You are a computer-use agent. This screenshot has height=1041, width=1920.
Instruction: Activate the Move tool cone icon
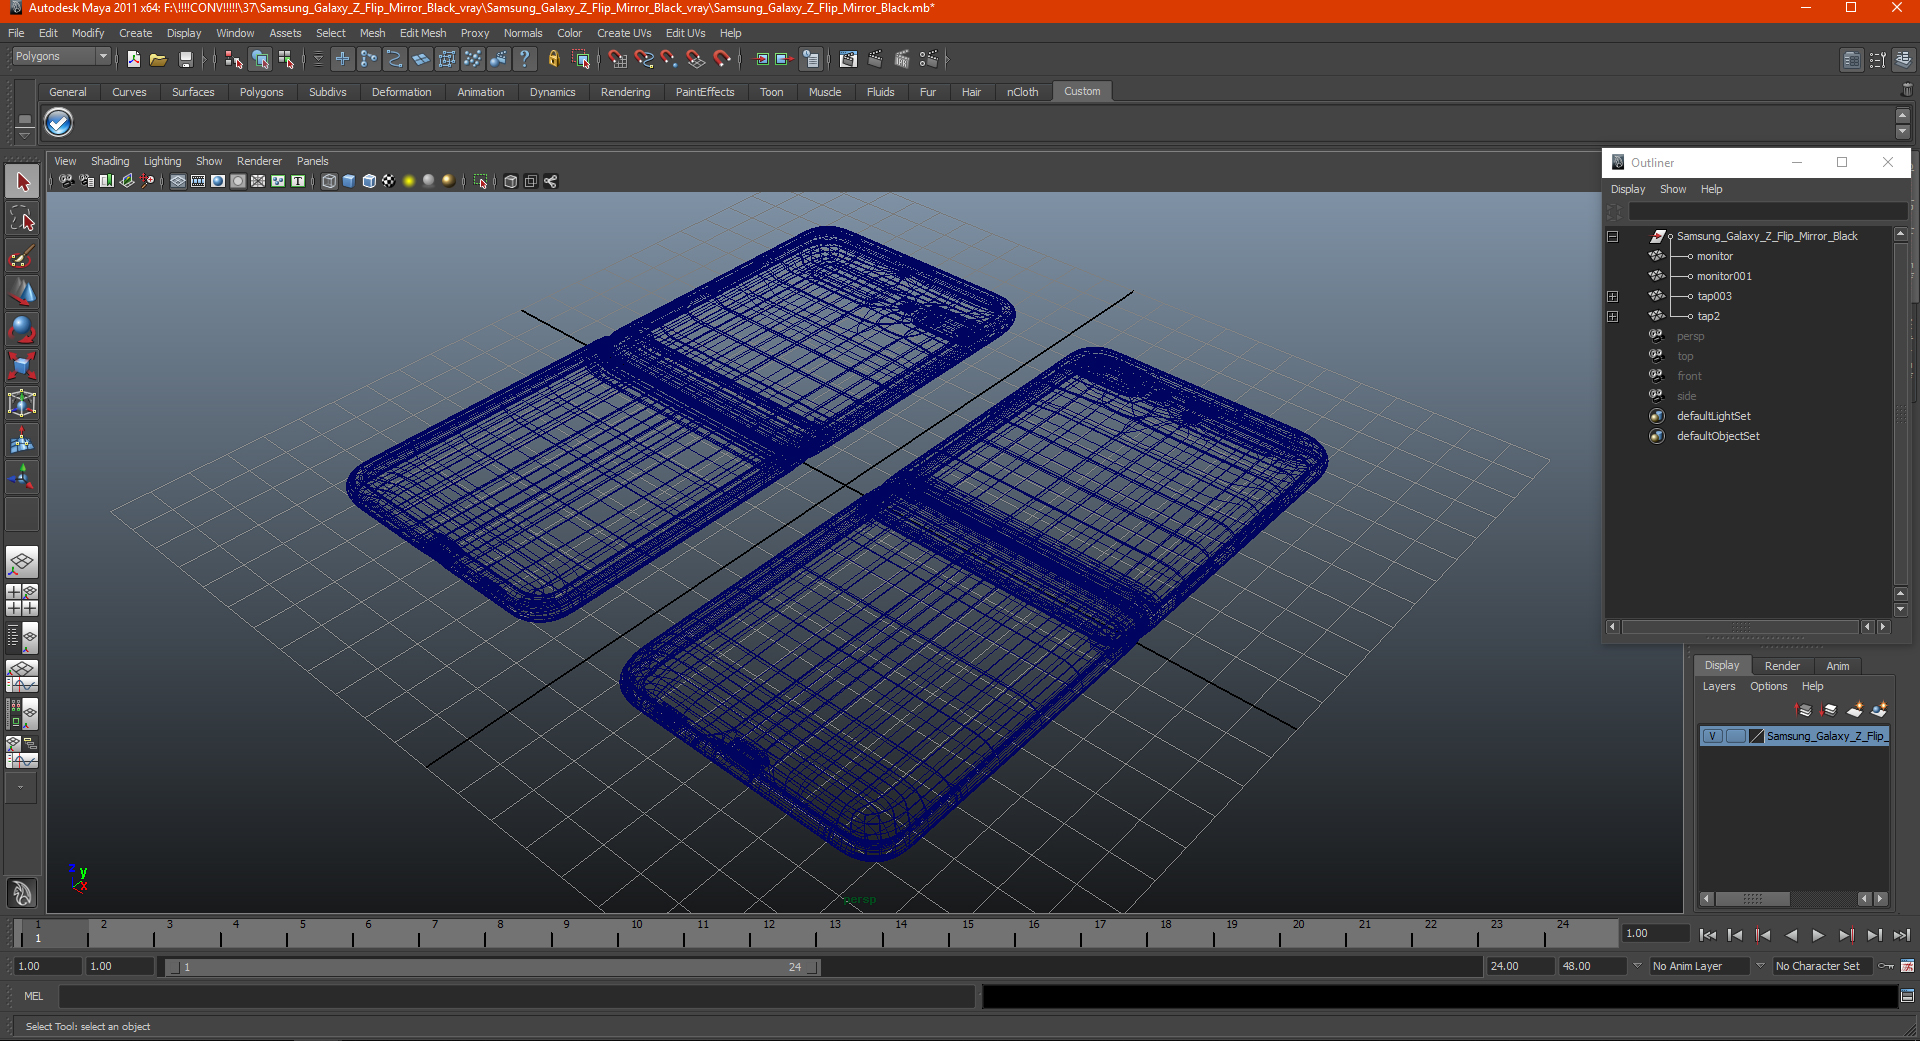tap(22, 292)
